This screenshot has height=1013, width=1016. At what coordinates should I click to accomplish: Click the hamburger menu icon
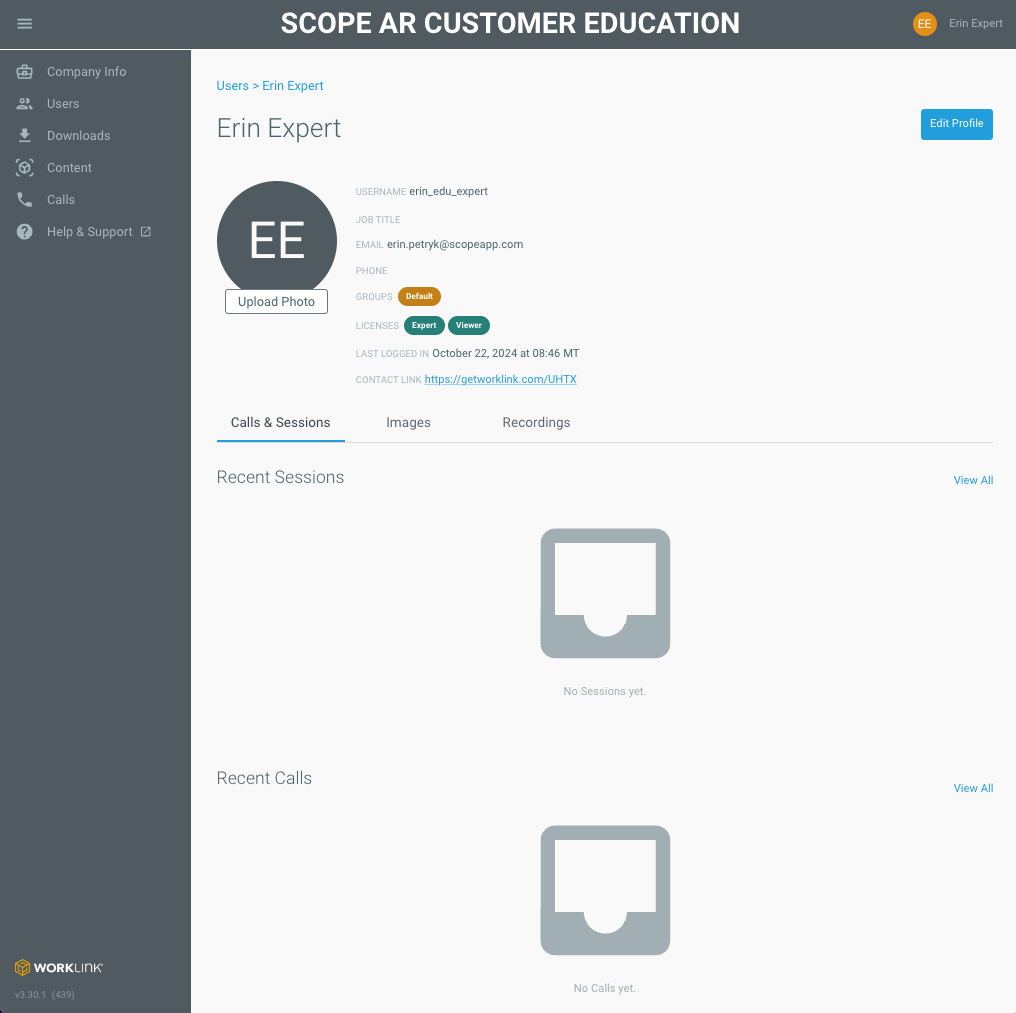[25, 24]
